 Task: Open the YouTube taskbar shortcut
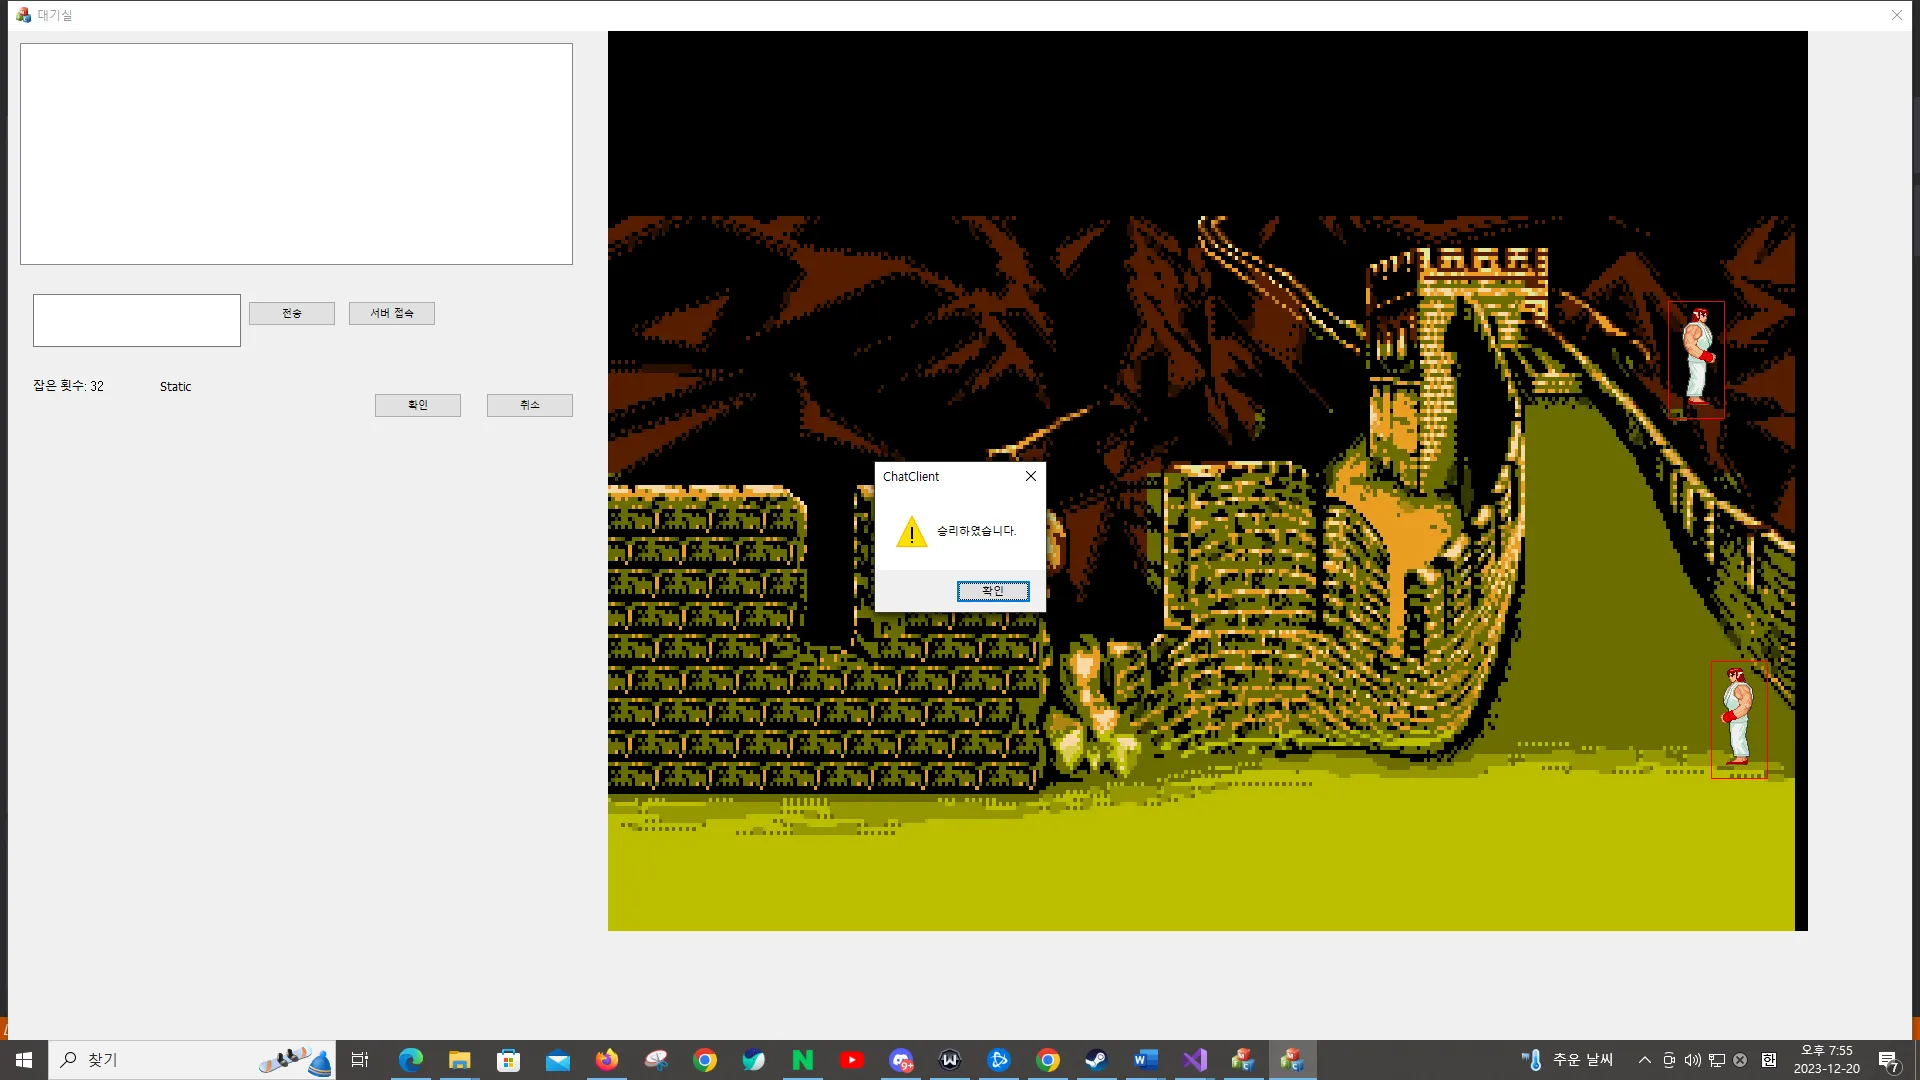(852, 1060)
